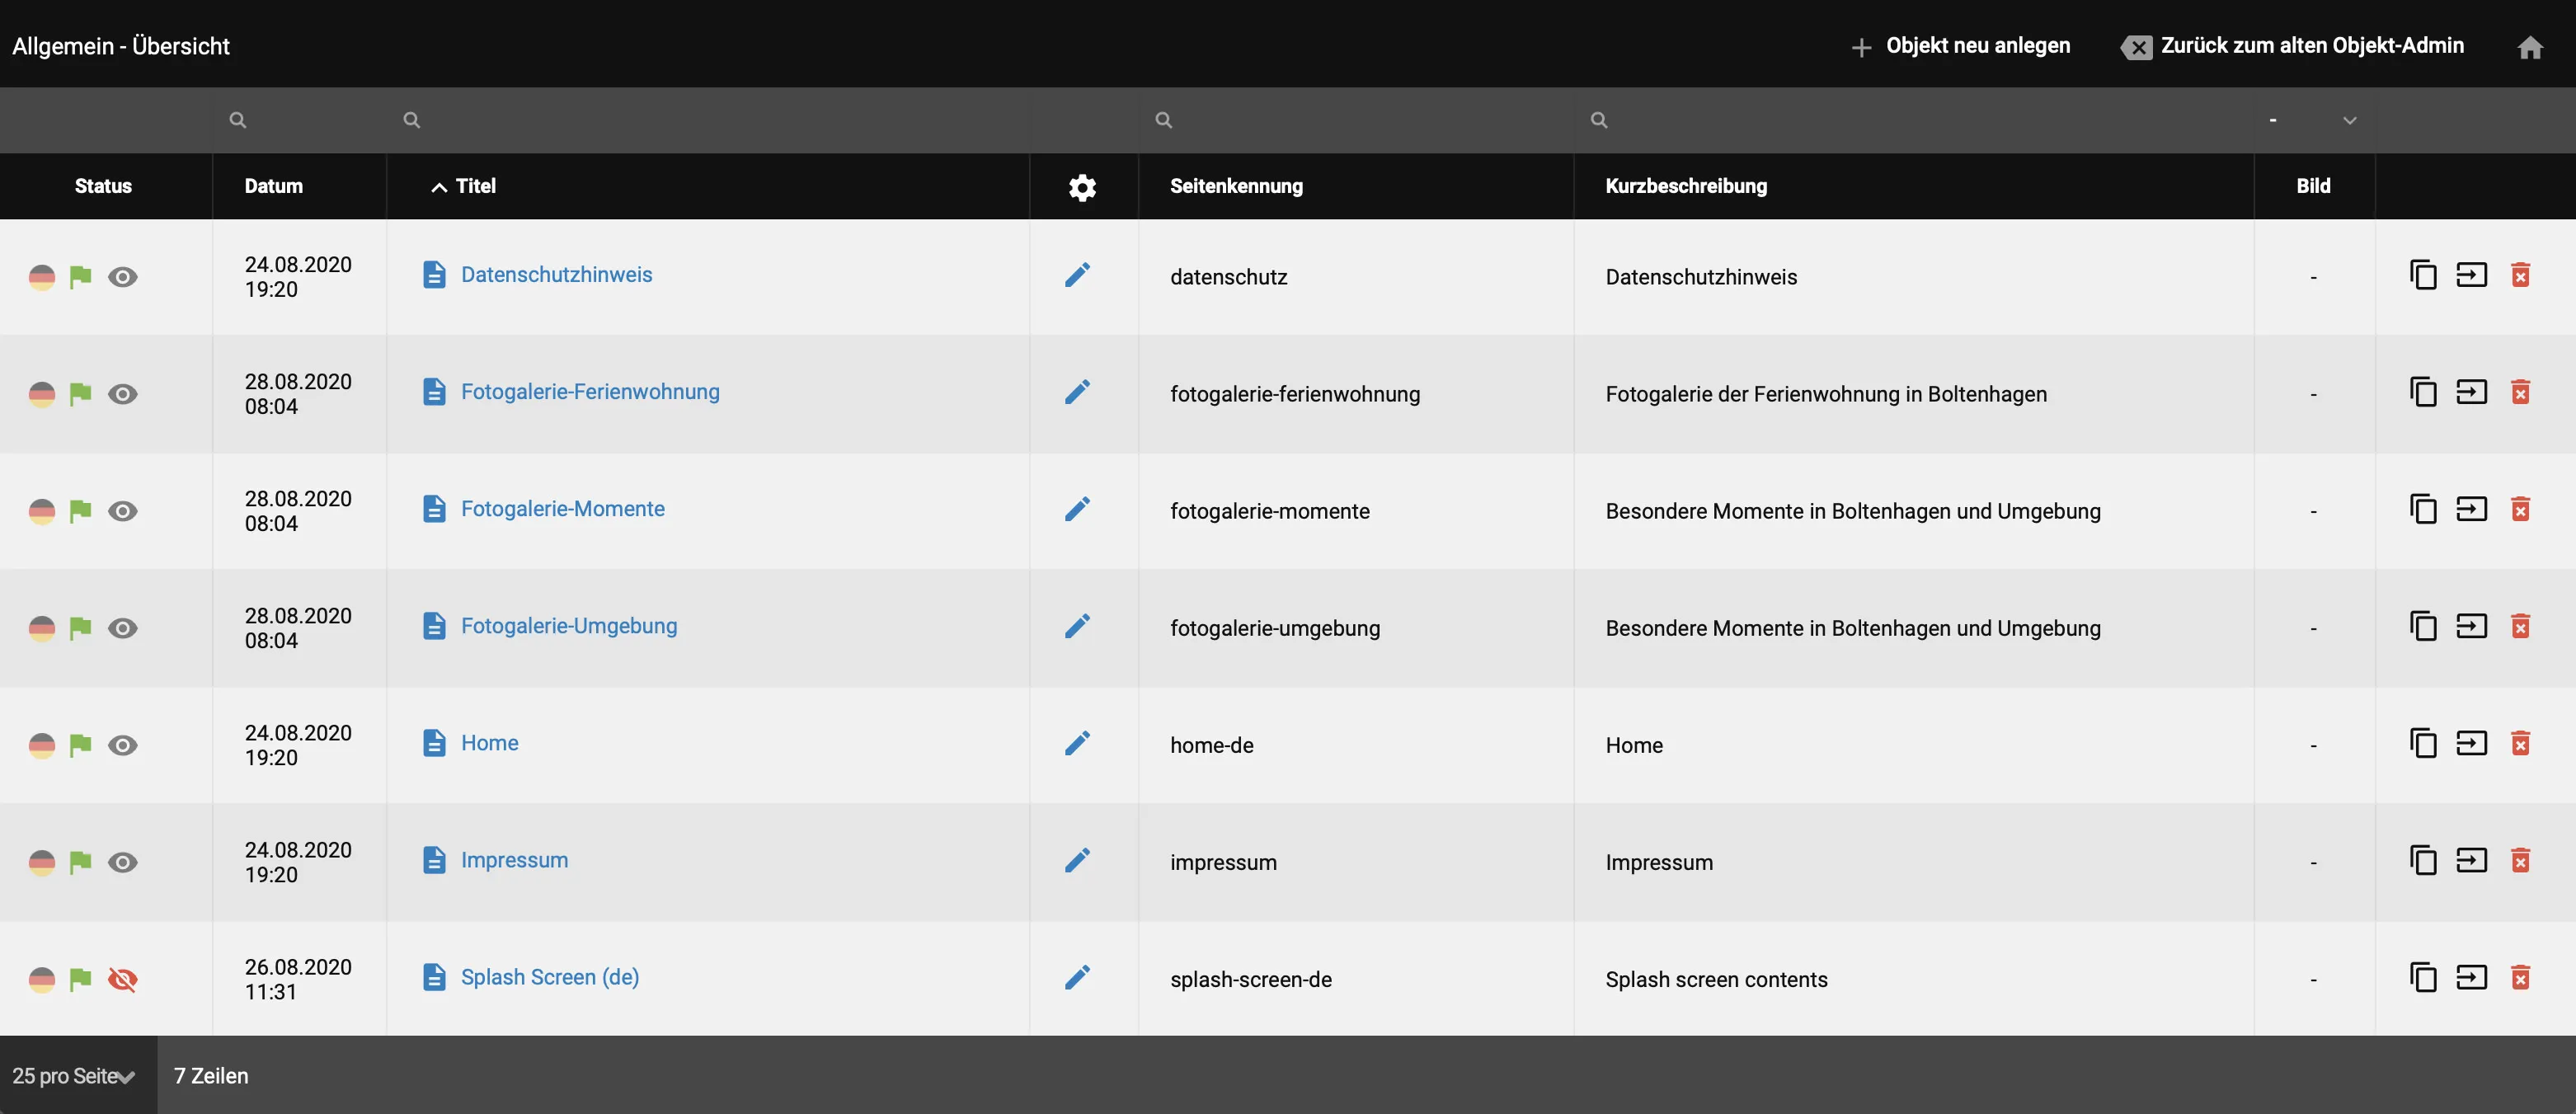Move the Impressum object via arrow icon
Screen dimensions: 2576x1114
[x=2471, y=859]
